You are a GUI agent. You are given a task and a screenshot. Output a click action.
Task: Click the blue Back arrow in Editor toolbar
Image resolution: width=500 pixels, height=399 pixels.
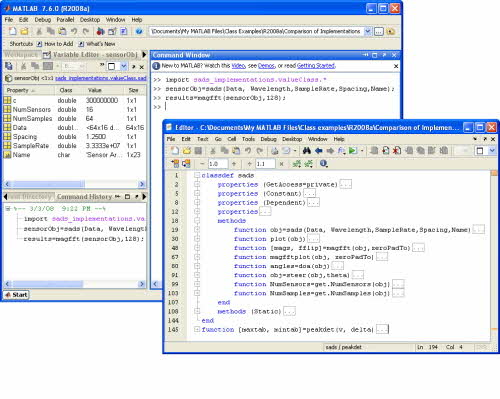(x=319, y=151)
